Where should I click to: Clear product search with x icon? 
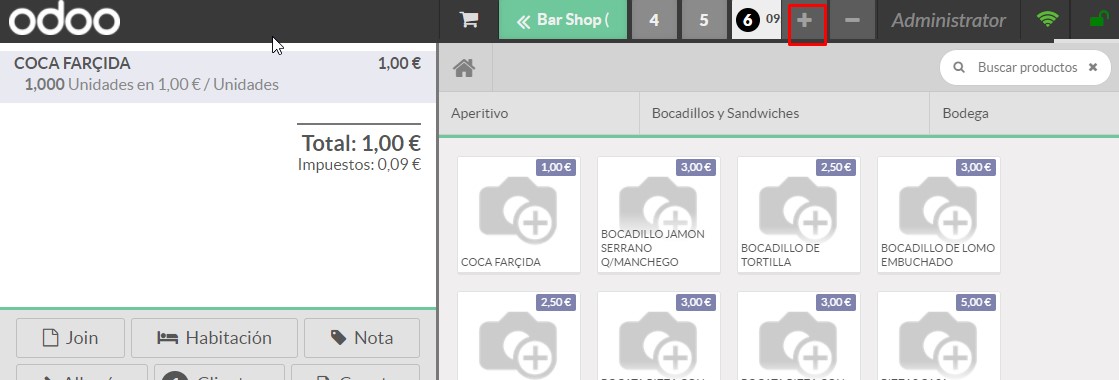[x=1093, y=67]
